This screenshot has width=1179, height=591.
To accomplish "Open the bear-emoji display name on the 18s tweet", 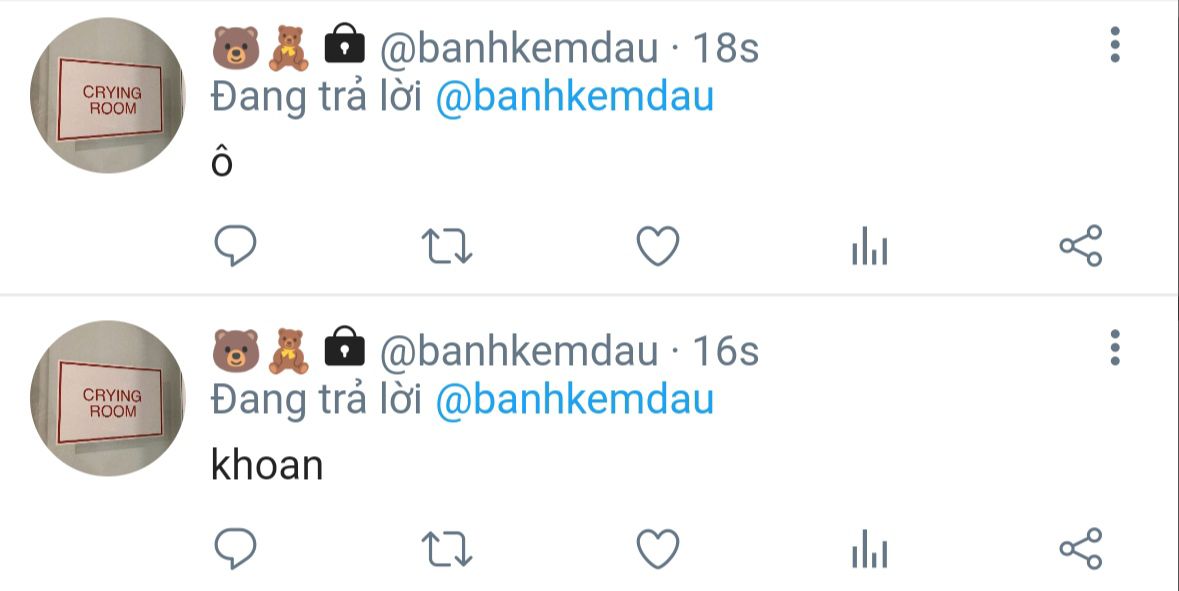I will (x=289, y=48).
